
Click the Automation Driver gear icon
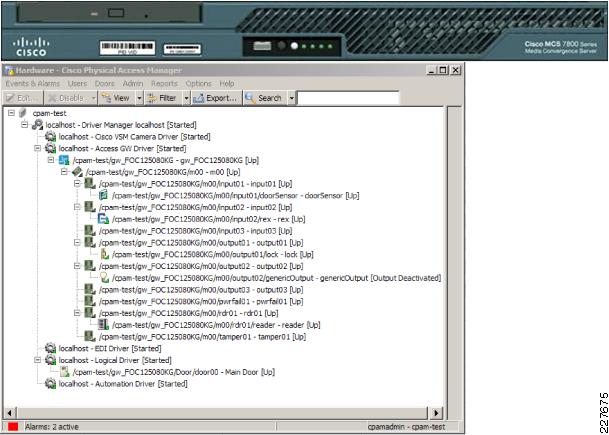50,384
